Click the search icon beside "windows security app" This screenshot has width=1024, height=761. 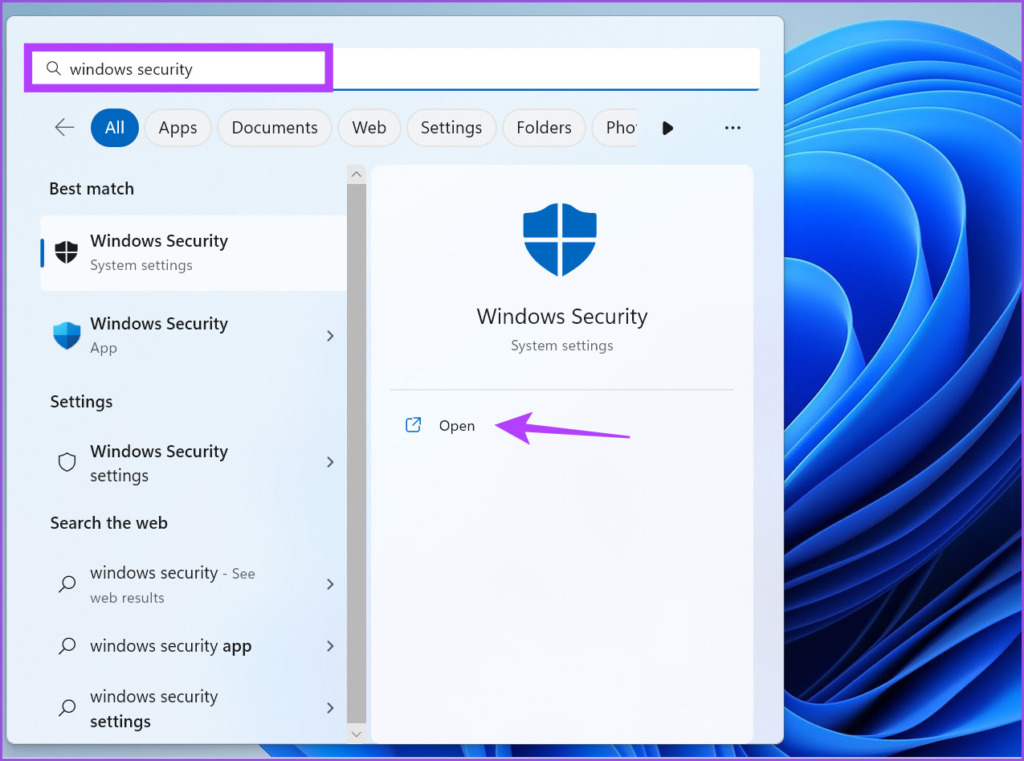[67, 646]
